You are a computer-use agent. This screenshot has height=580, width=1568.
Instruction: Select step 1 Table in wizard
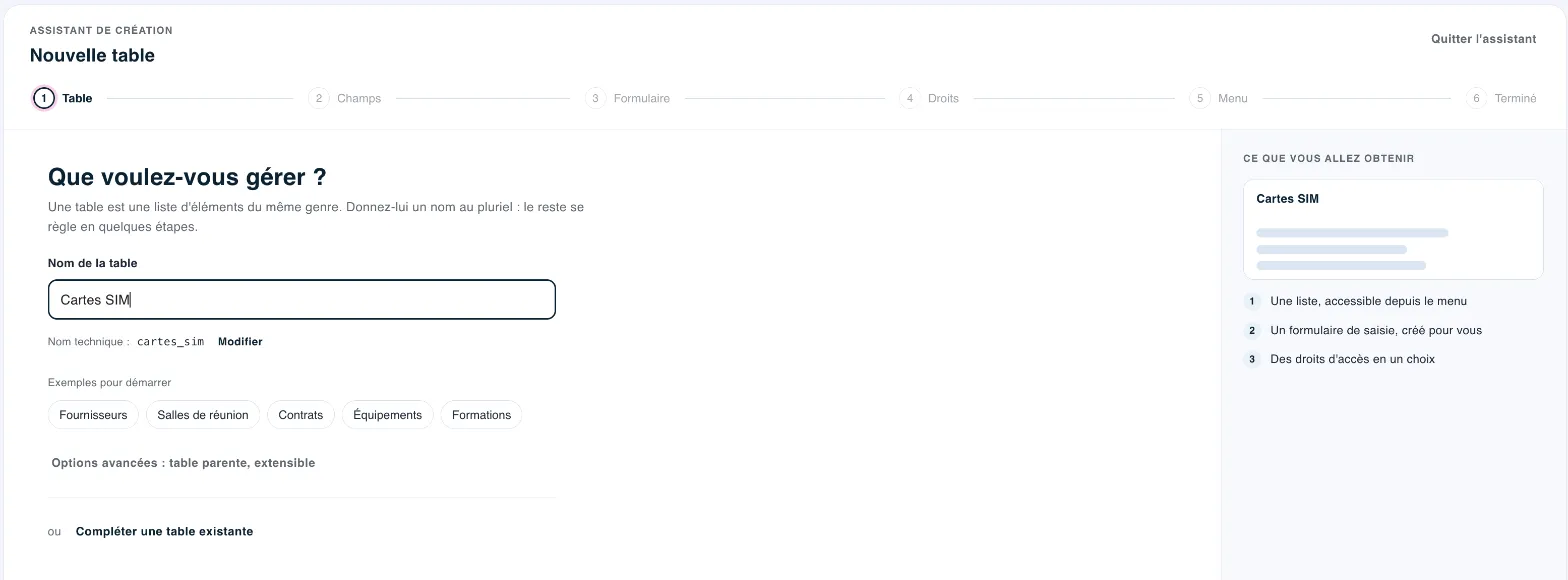coord(63,98)
